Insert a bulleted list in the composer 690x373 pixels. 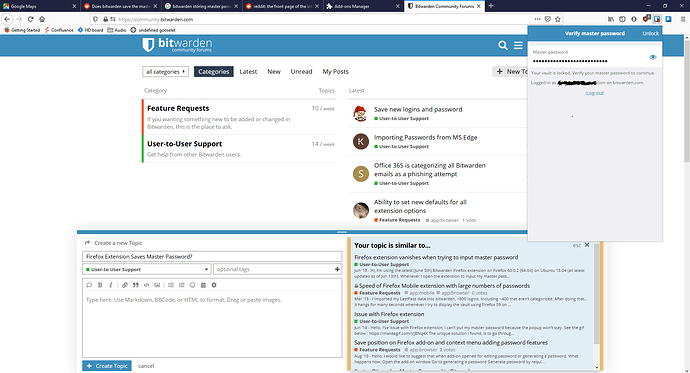point(171,285)
